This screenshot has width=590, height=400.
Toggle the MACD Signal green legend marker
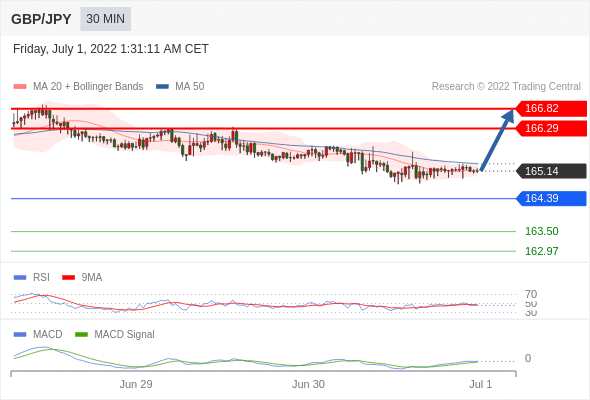click(x=81, y=335)
